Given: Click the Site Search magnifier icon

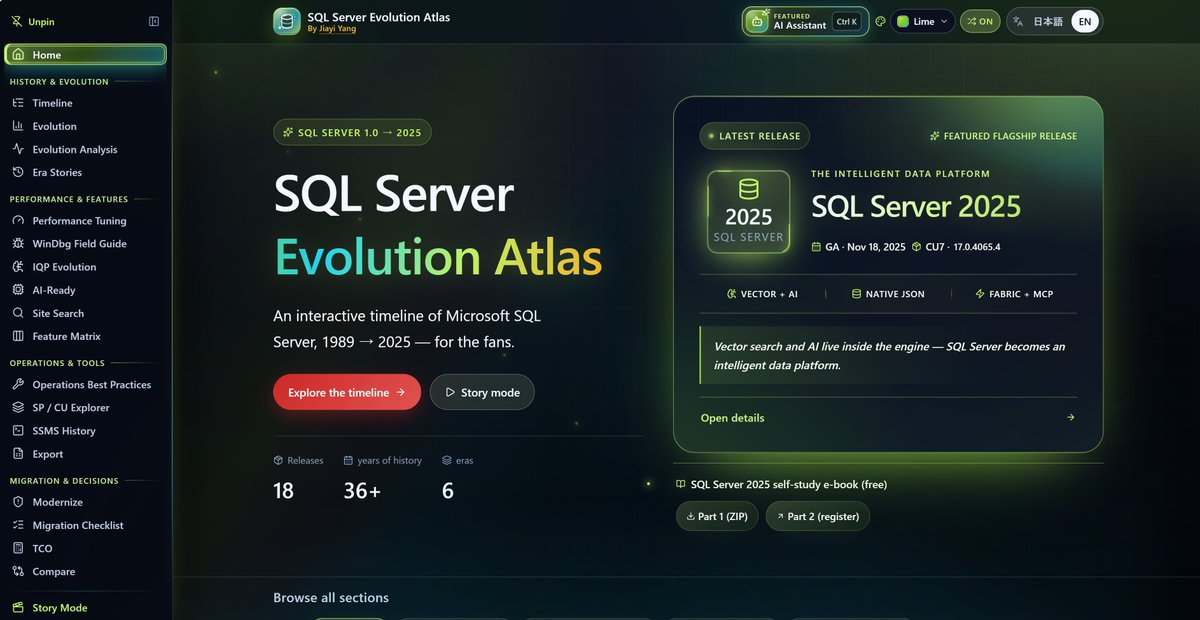Looking at the screenshot, I should point(18,313).
